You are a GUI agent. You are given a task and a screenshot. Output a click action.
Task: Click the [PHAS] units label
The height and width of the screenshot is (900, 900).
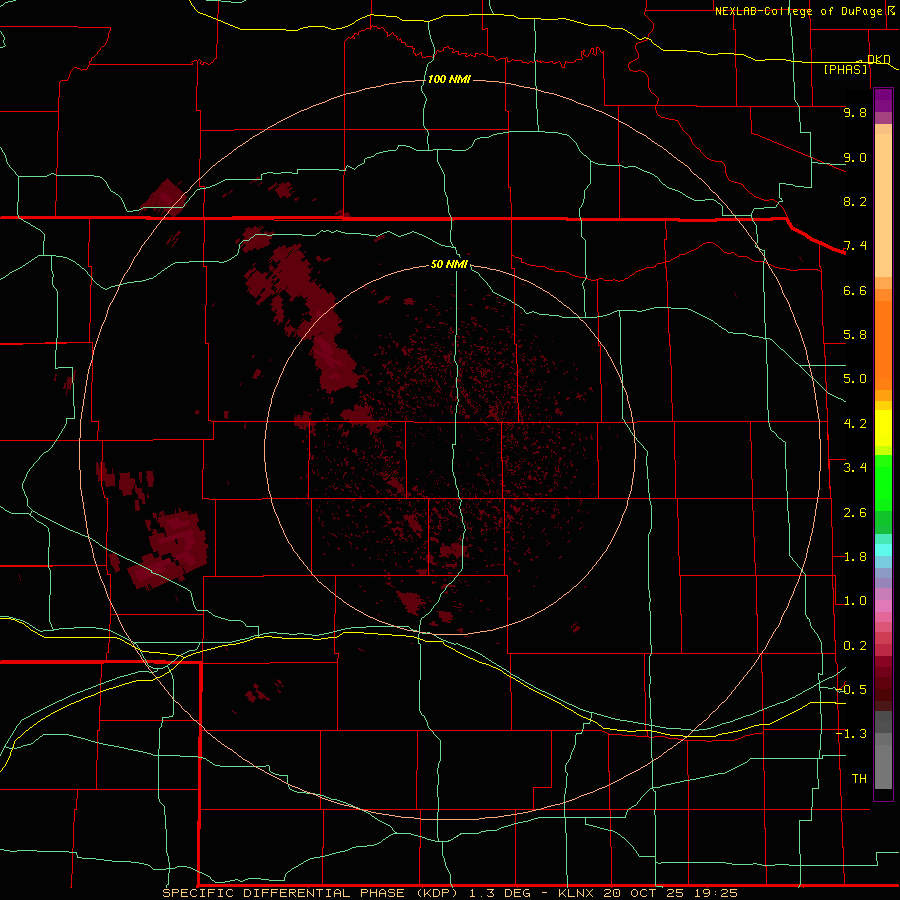tap(845, 69)
